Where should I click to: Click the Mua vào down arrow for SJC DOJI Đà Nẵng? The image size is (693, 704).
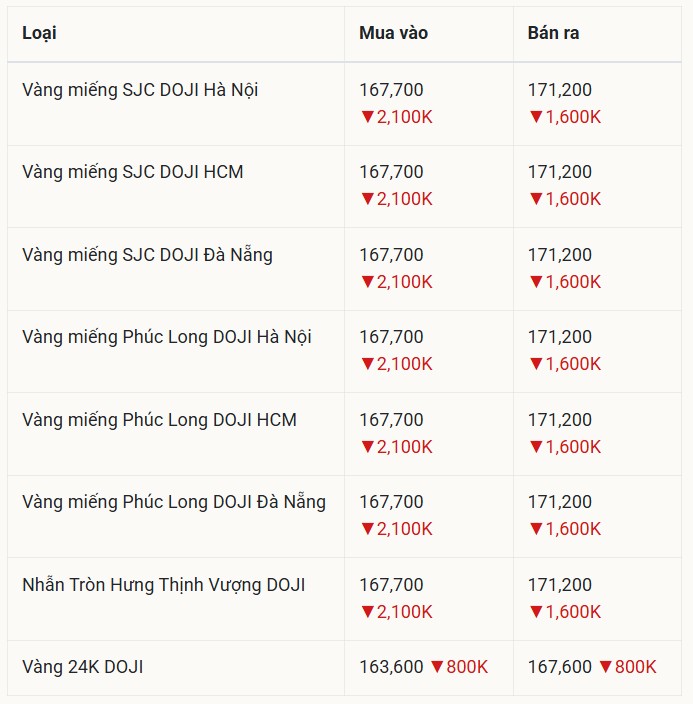tap(367, 283)
